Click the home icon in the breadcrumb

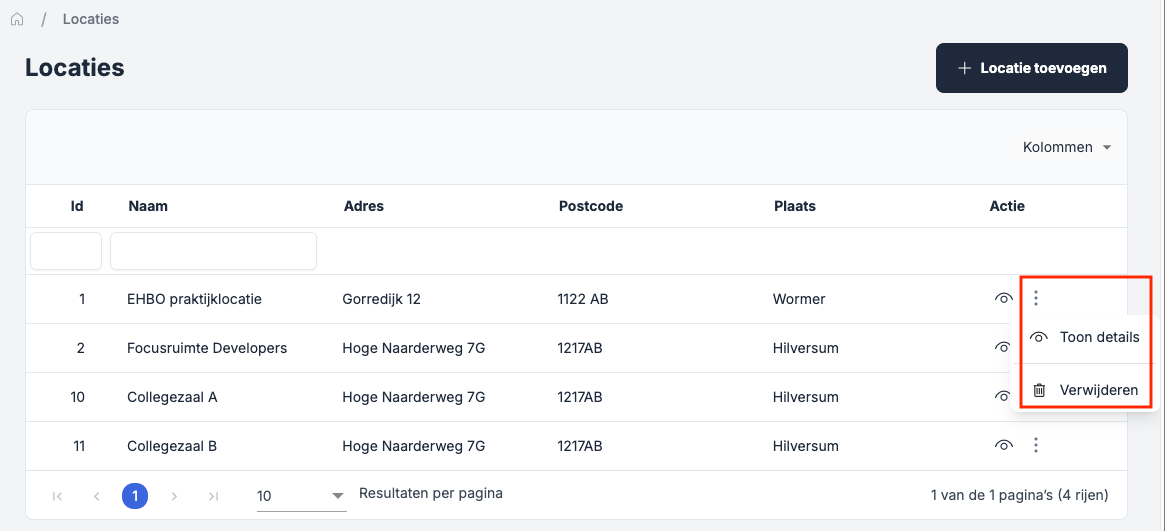[x=17, y=19]
